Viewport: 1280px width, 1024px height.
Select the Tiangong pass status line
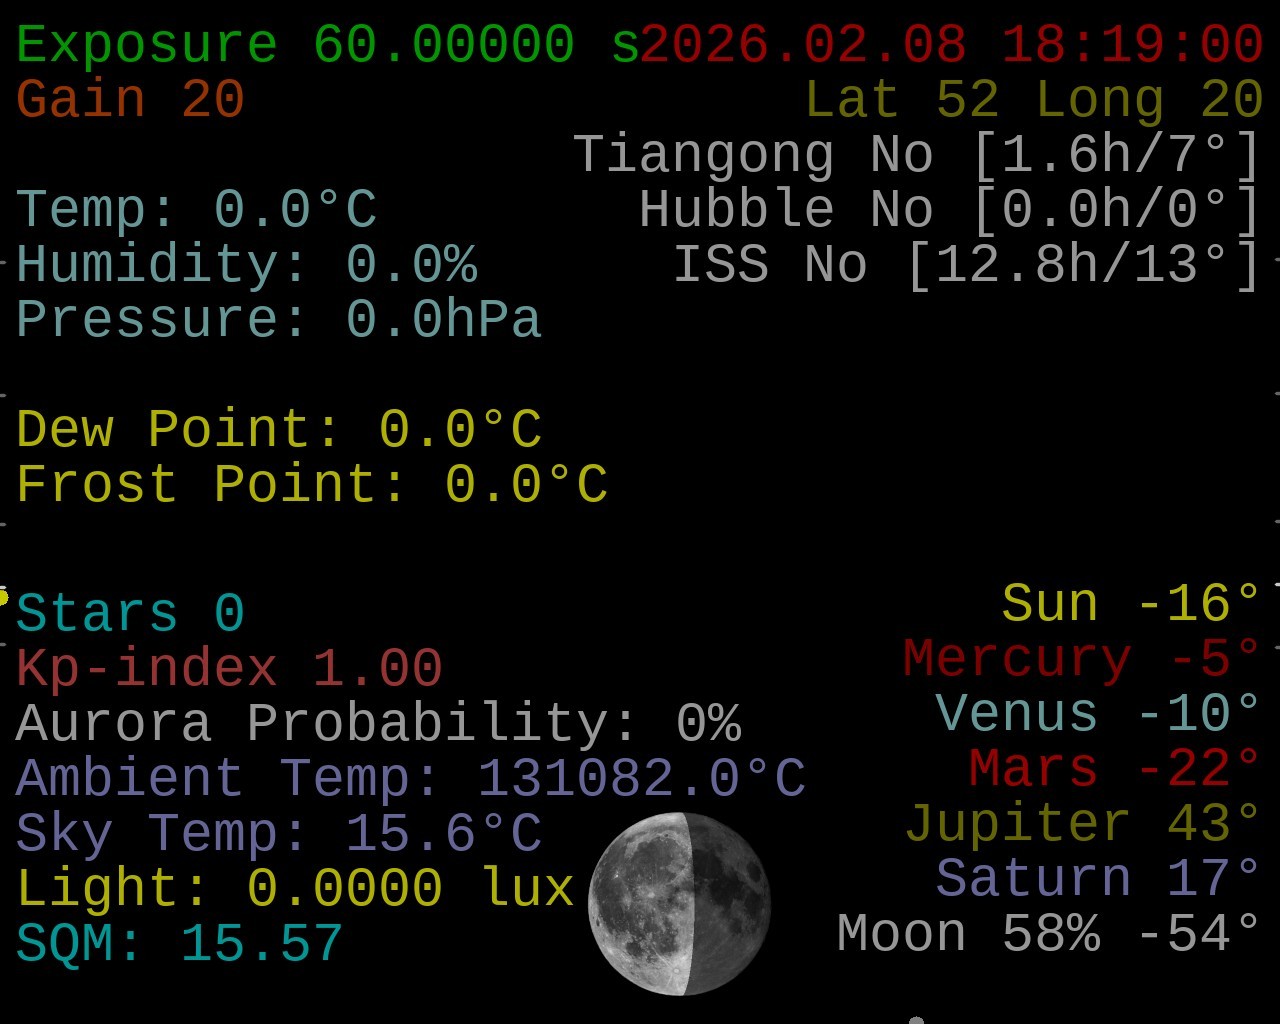coord(916,155)
